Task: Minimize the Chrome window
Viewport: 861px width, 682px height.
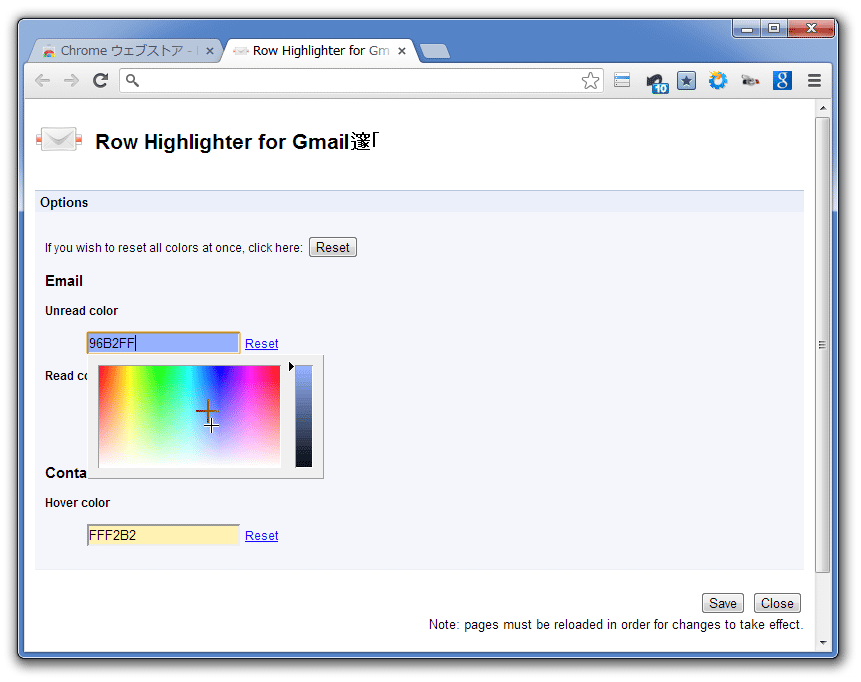Action: point(746,29)
